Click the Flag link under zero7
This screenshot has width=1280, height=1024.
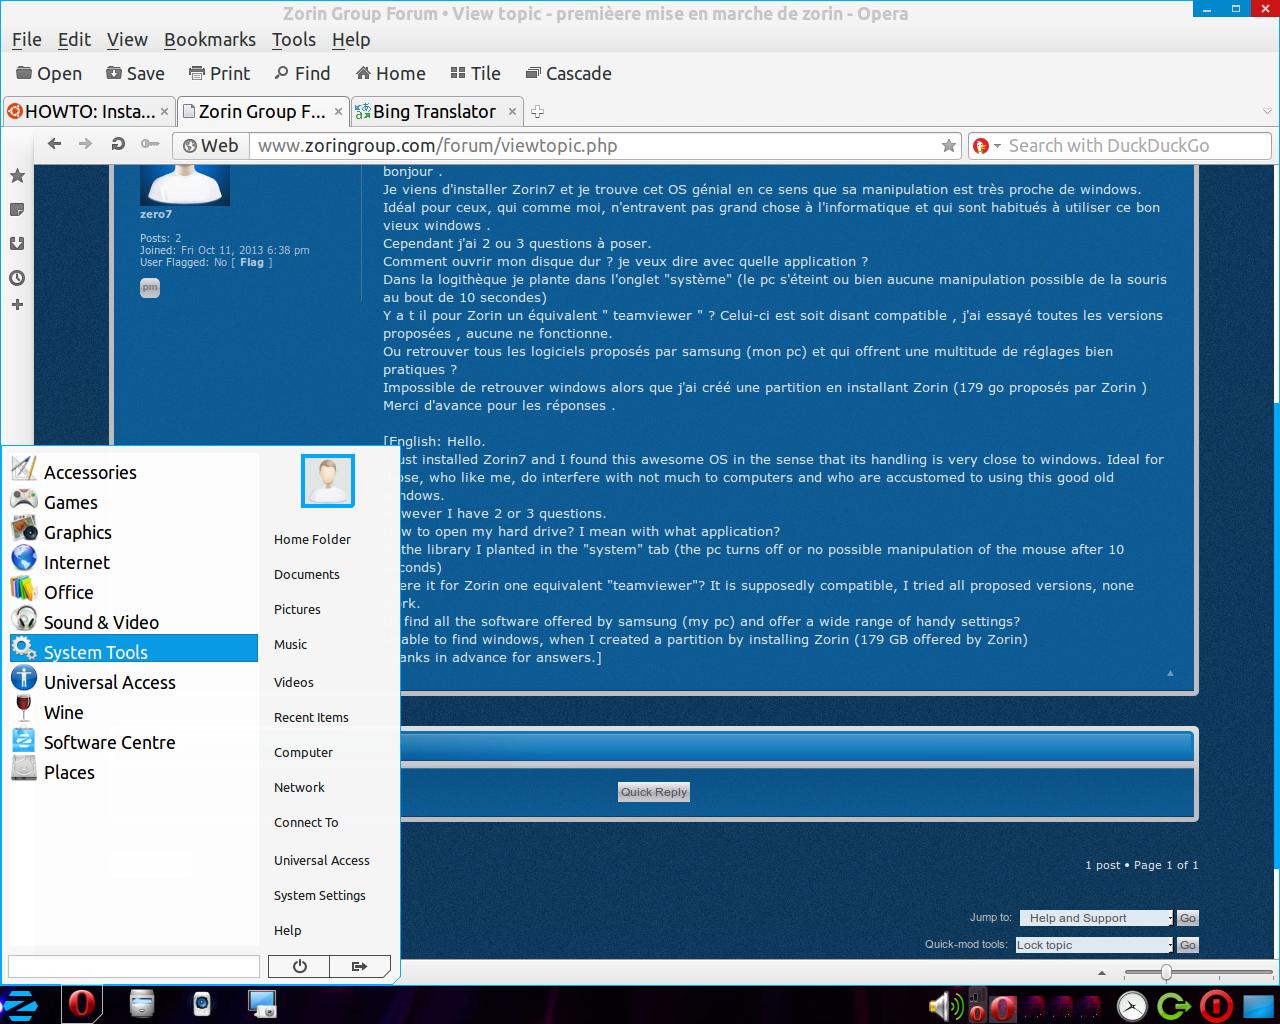(252, 262)
